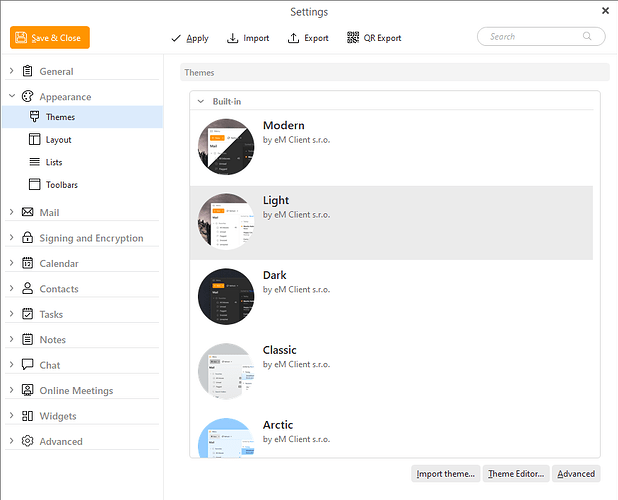This screenshot has height=500, width=618.
Task: Select the Dark theme thumbnail
Action: [x=226, y=296]
